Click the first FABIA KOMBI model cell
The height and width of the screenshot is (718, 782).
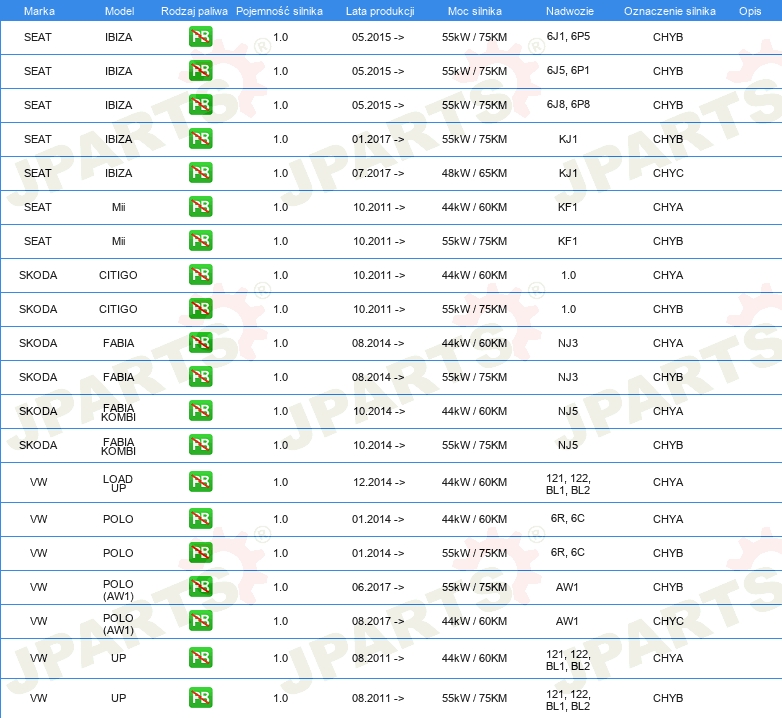coord(118,412)
